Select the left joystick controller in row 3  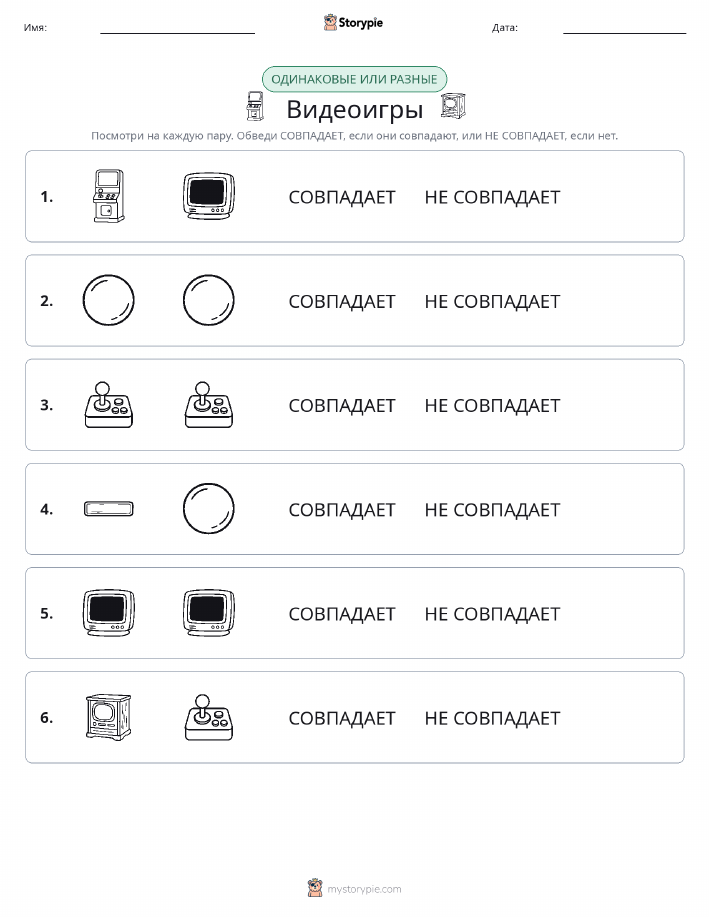109,405
